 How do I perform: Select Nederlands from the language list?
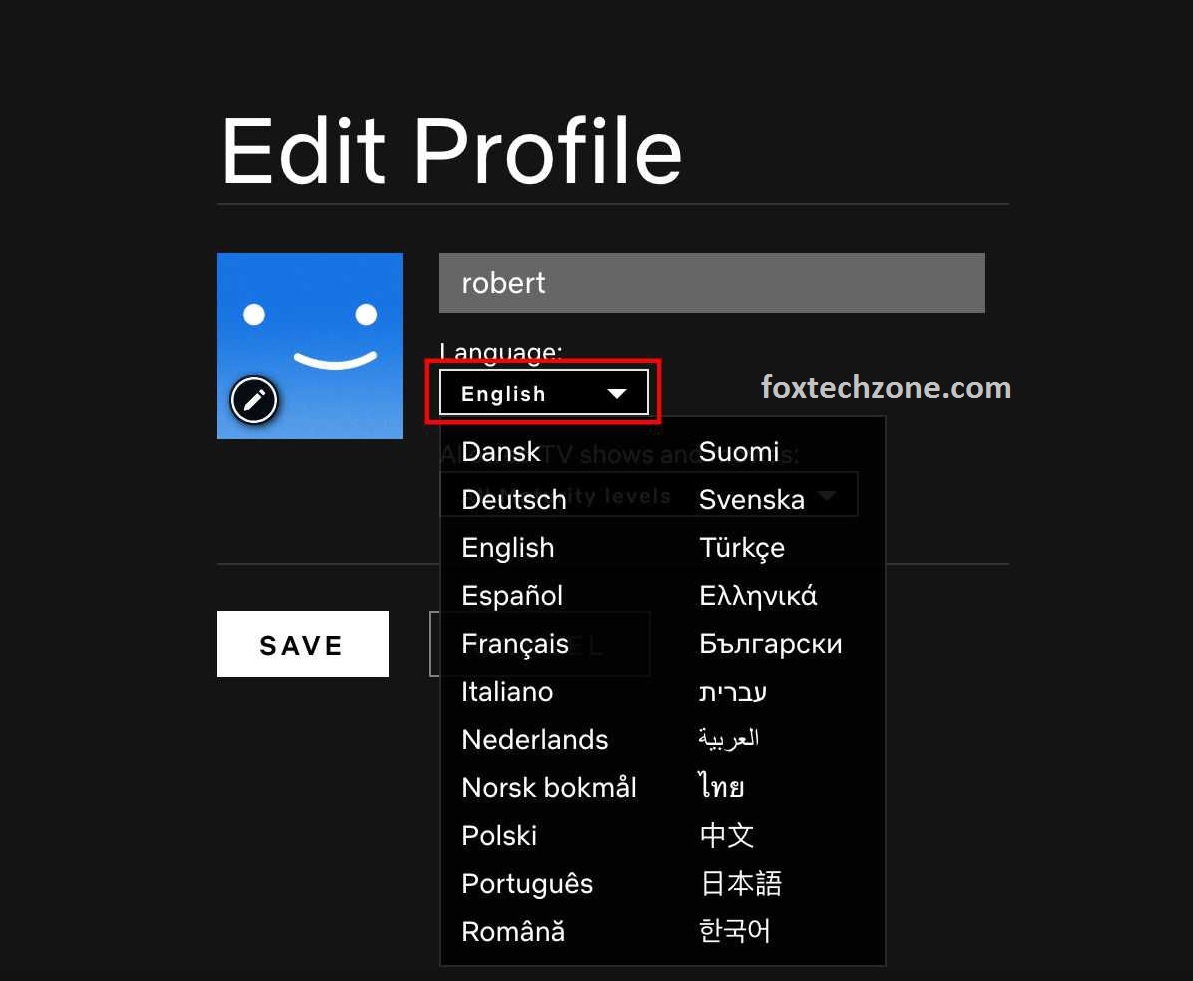pyautogui.click(x=534, y=739)
